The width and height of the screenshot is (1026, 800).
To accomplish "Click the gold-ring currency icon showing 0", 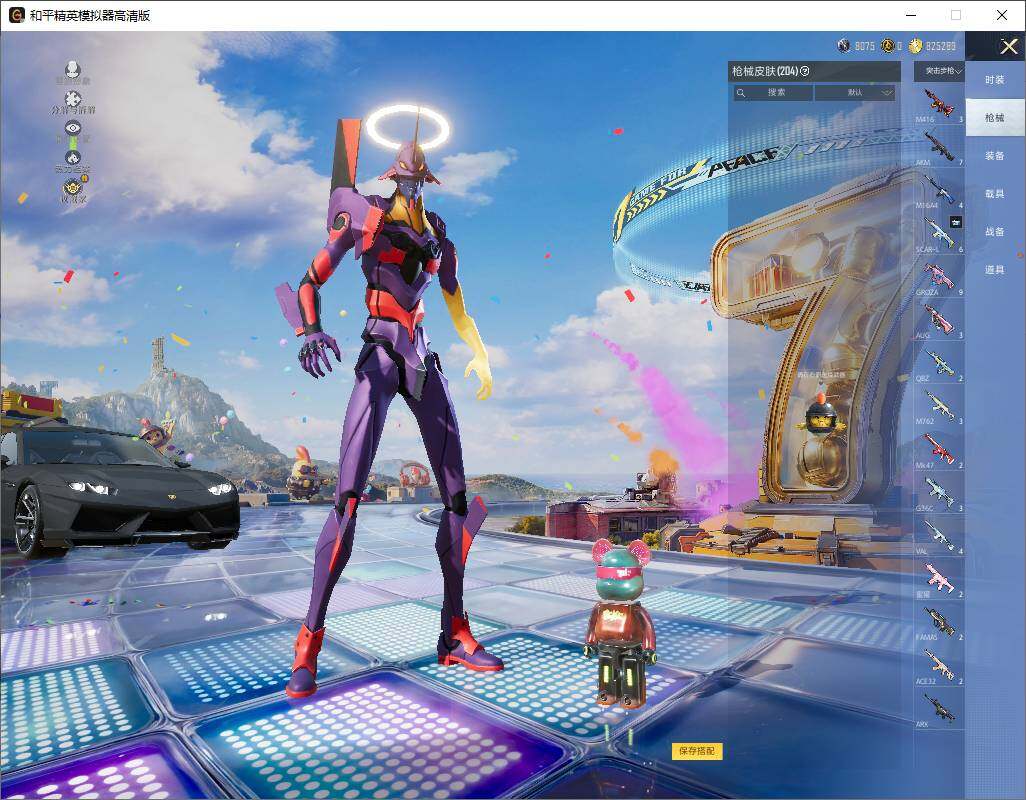I will [887, 46].
